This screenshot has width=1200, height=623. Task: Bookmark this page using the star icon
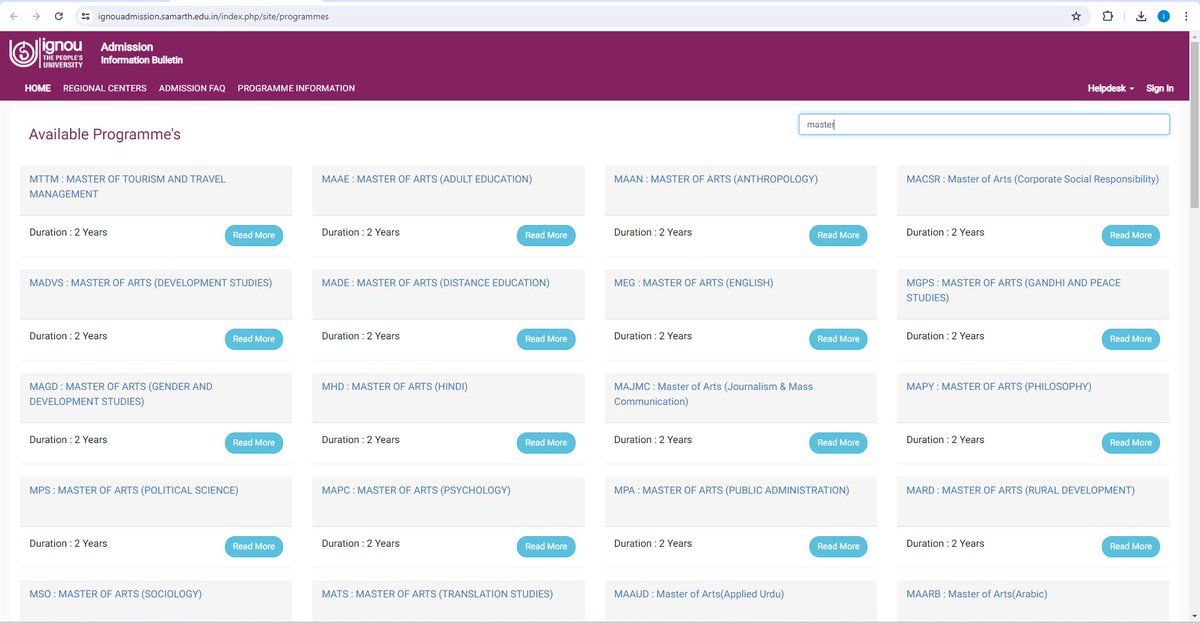(x=1076, y=15)
